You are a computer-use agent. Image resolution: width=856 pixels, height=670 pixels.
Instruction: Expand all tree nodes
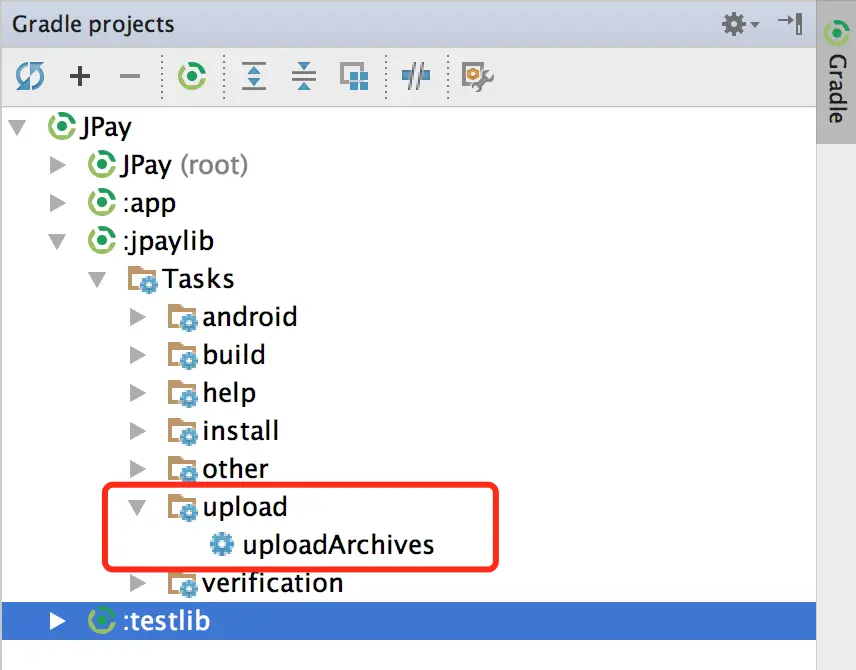click(x=254, y=76)
